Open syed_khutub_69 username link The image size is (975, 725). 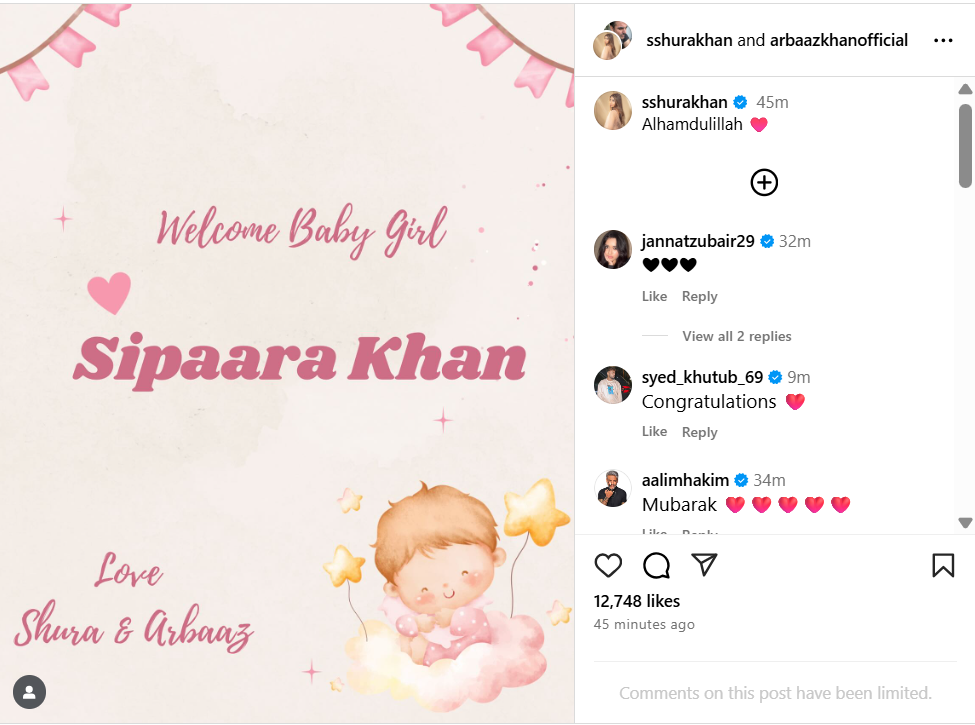702,377
